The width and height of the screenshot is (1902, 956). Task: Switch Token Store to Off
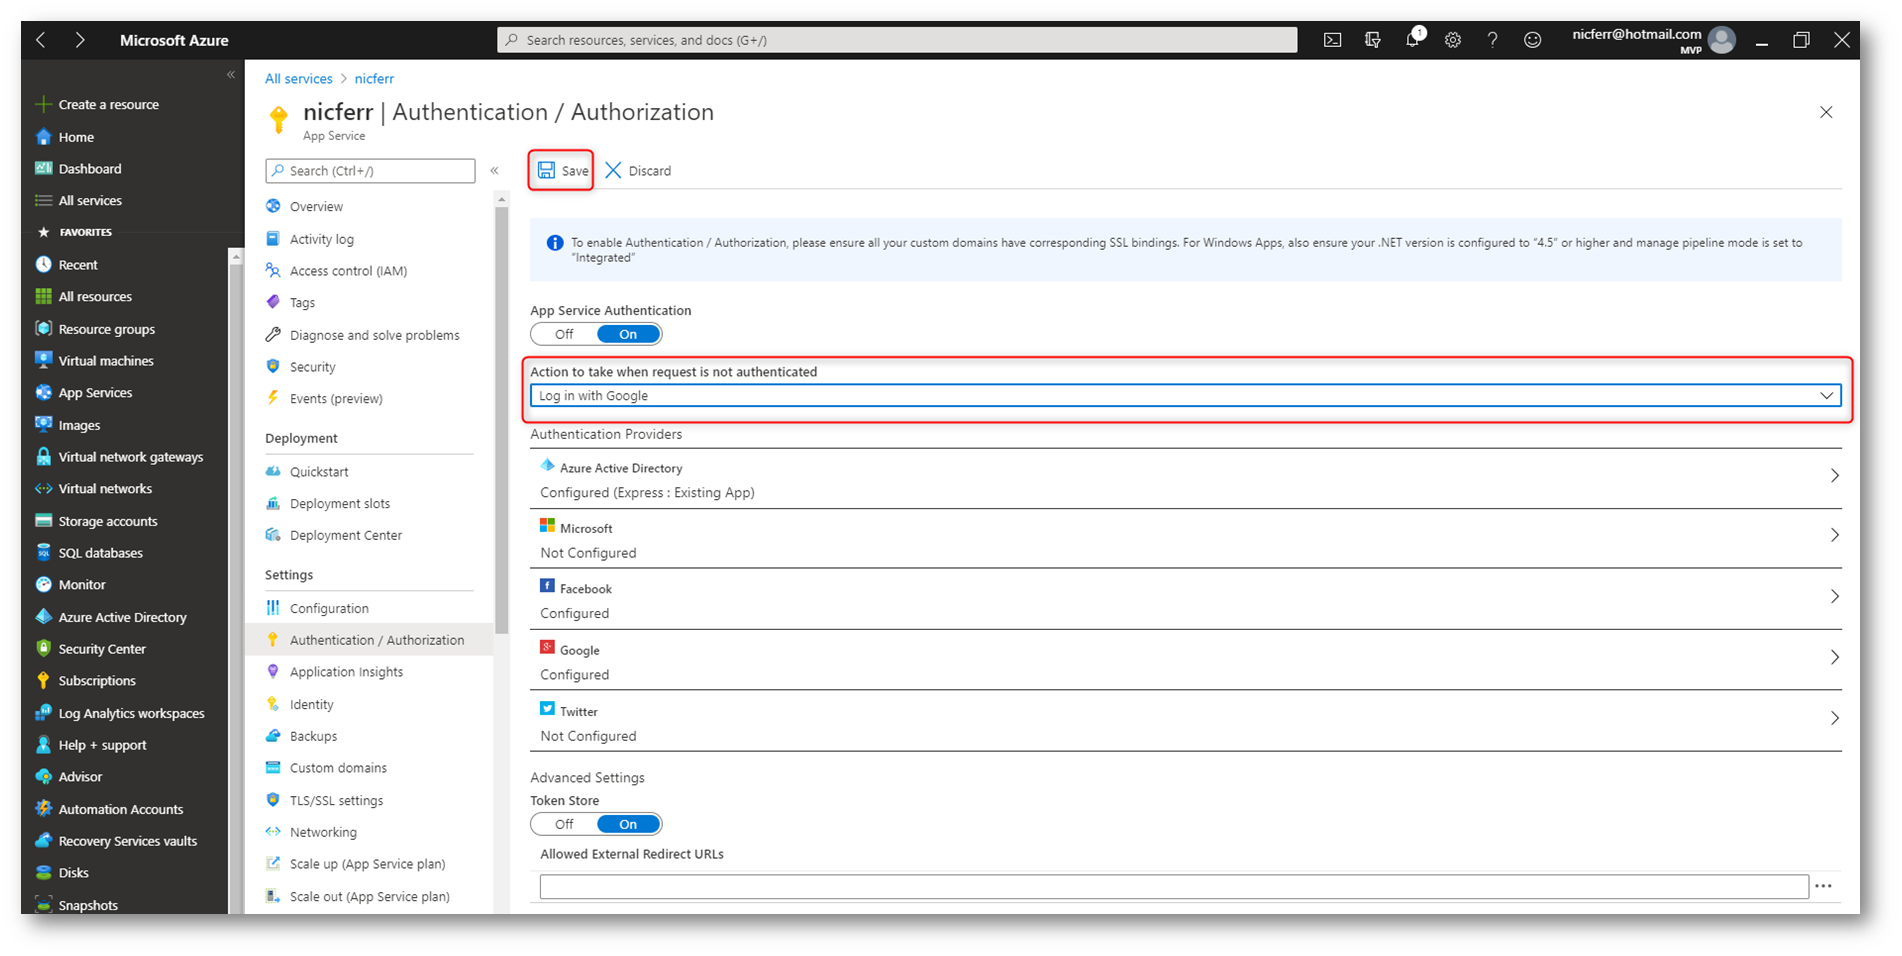pyautogui.click(x=564, y=824)
